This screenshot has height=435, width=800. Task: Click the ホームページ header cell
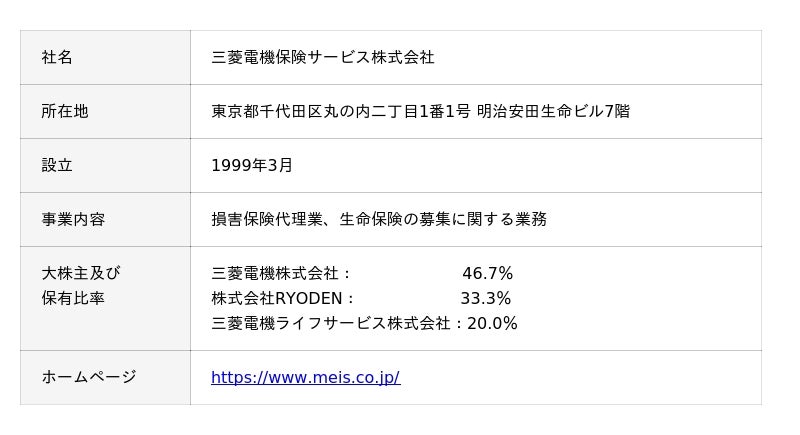[x=105, y=377]
